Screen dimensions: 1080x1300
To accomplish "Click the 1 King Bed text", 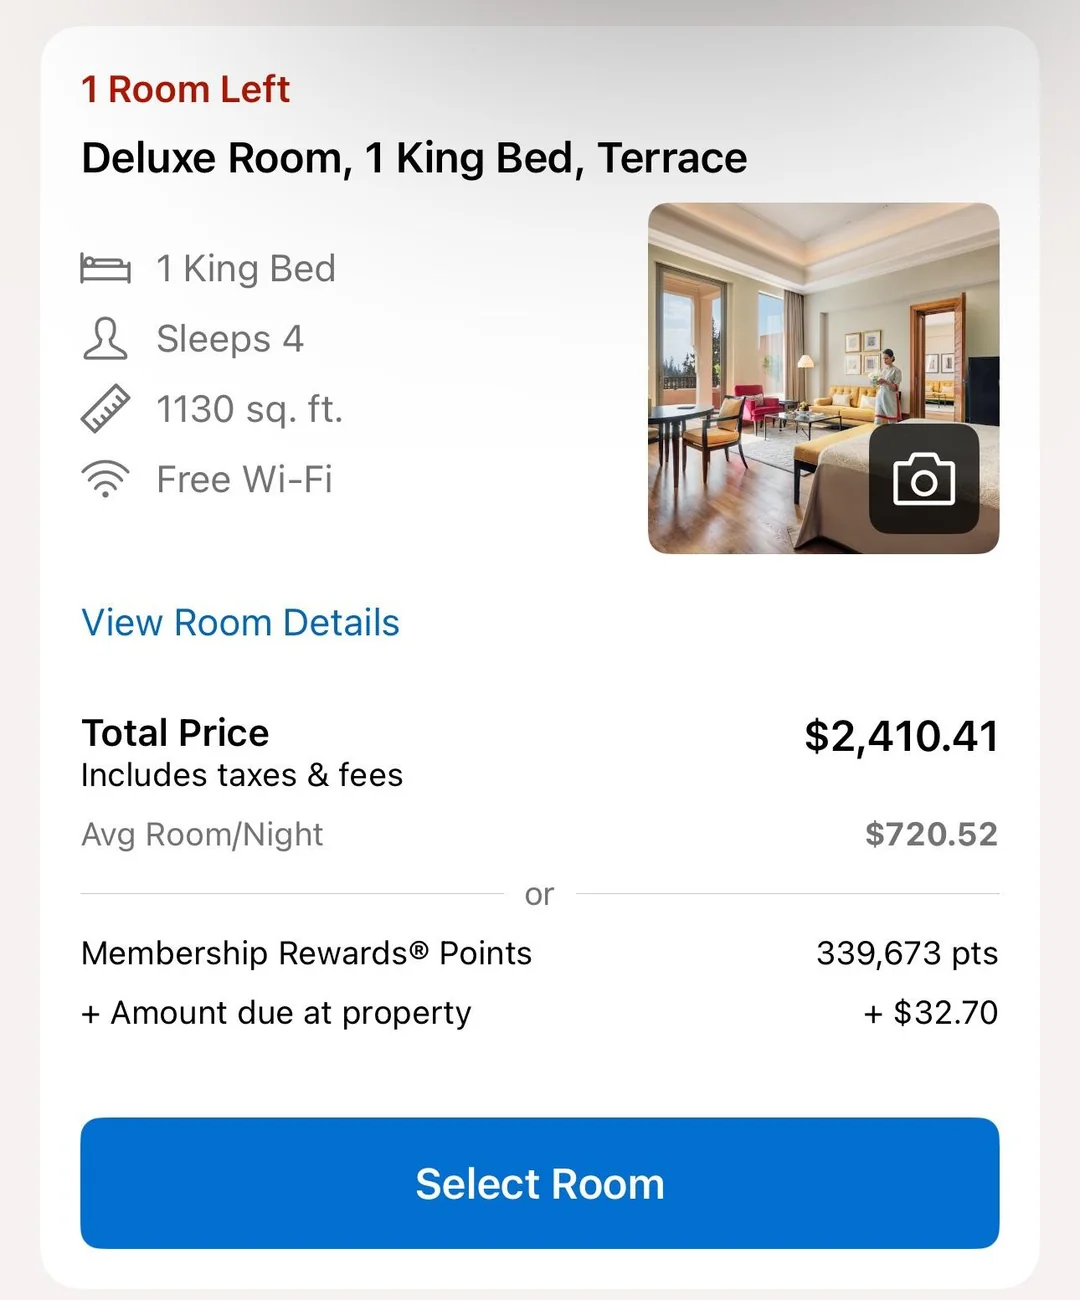I will (246, 269).
